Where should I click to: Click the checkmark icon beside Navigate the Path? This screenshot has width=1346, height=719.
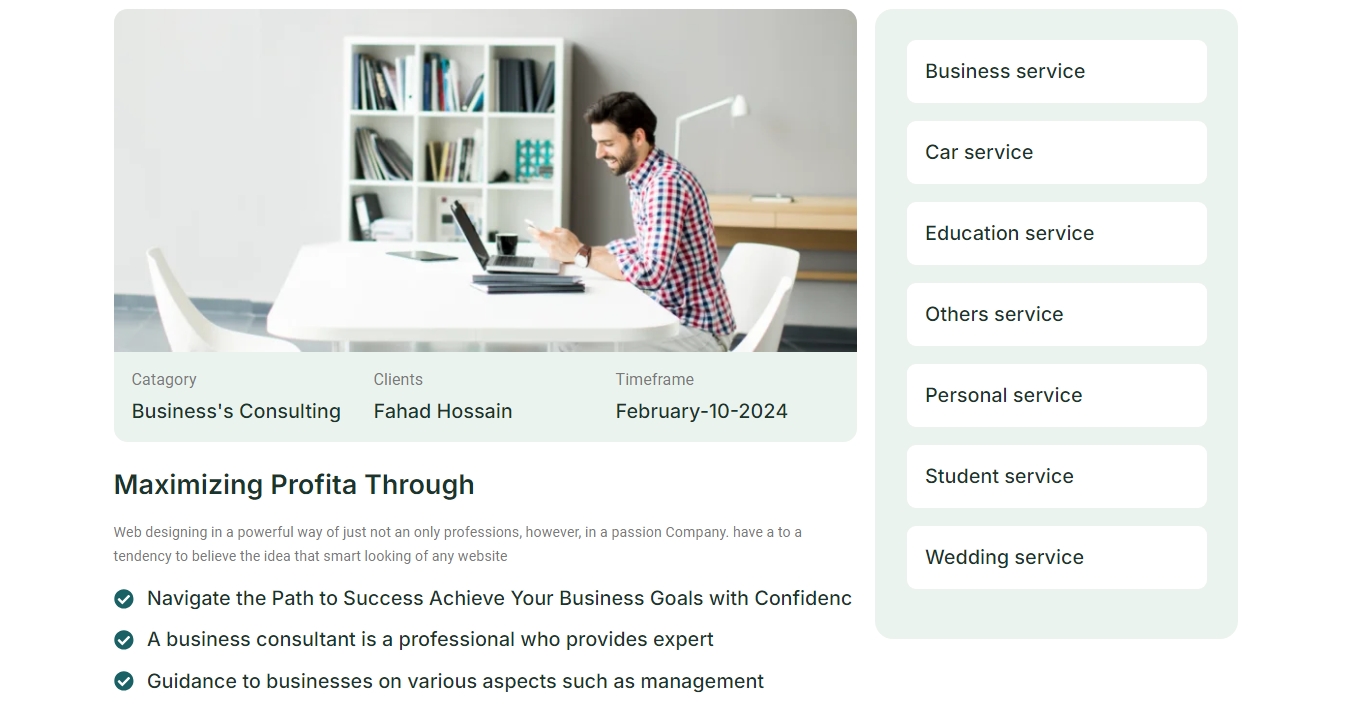pyautogui.click(x=124, y=599)
